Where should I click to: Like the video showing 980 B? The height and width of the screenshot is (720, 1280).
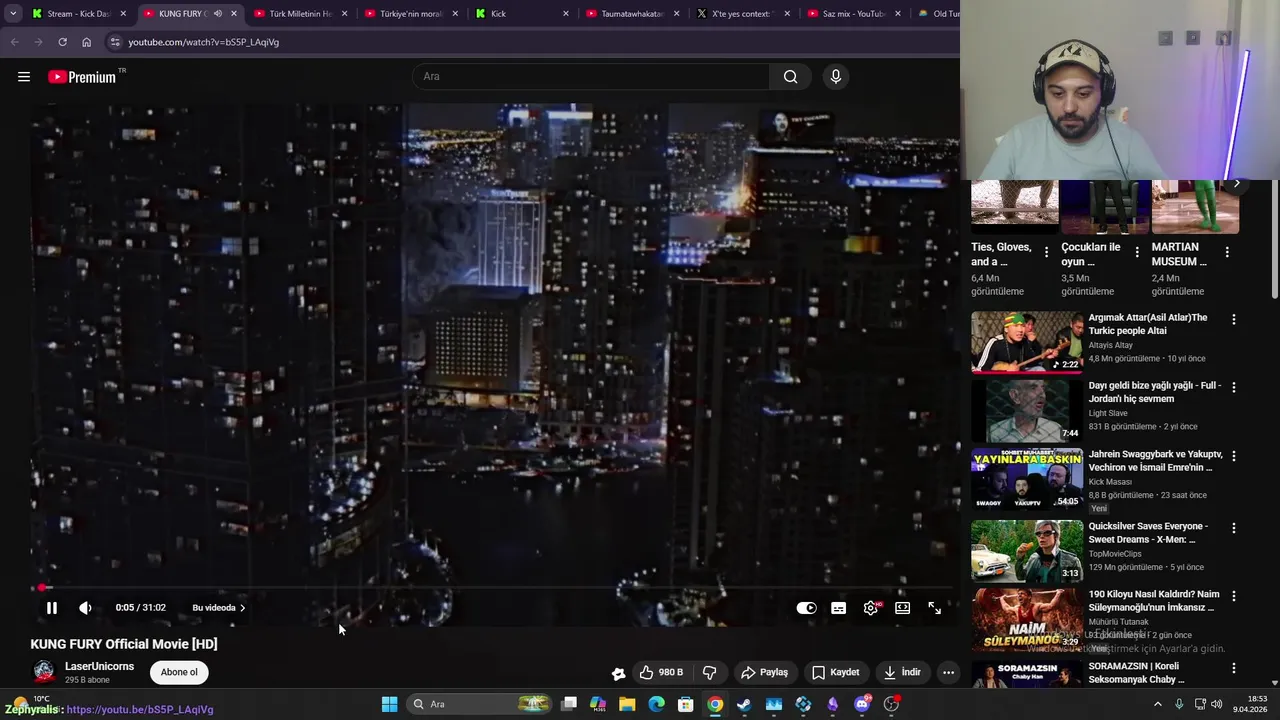pyautogui.click(x=662, y=672)
